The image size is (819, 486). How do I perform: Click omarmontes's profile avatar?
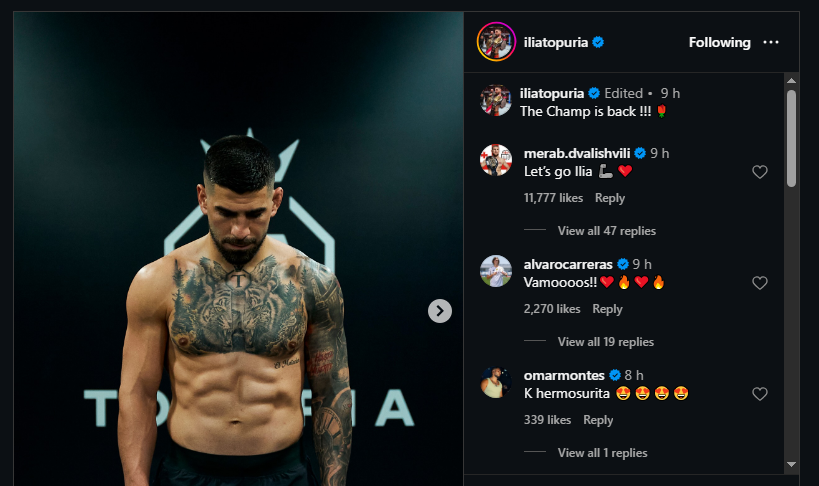pyautogui.click(x=496, y=382)
